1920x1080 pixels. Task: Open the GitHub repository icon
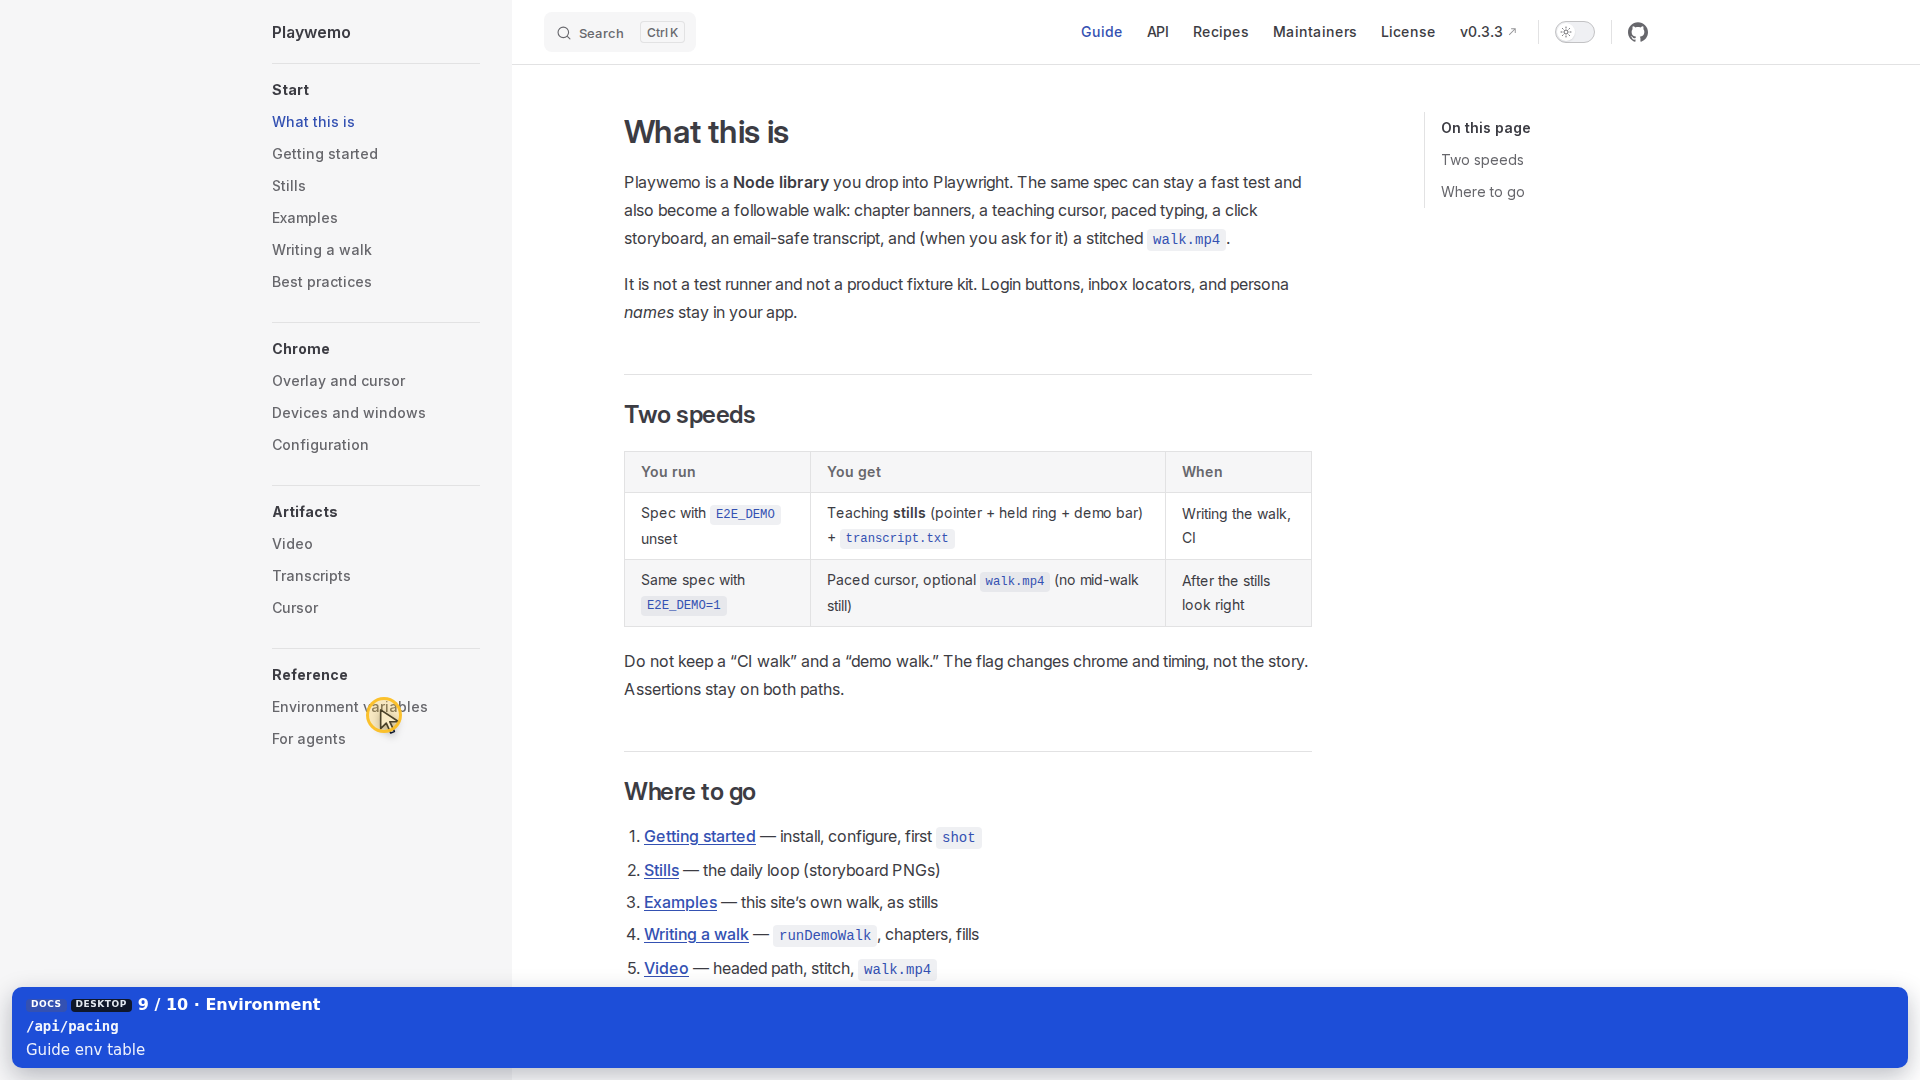pos(1637,32)
